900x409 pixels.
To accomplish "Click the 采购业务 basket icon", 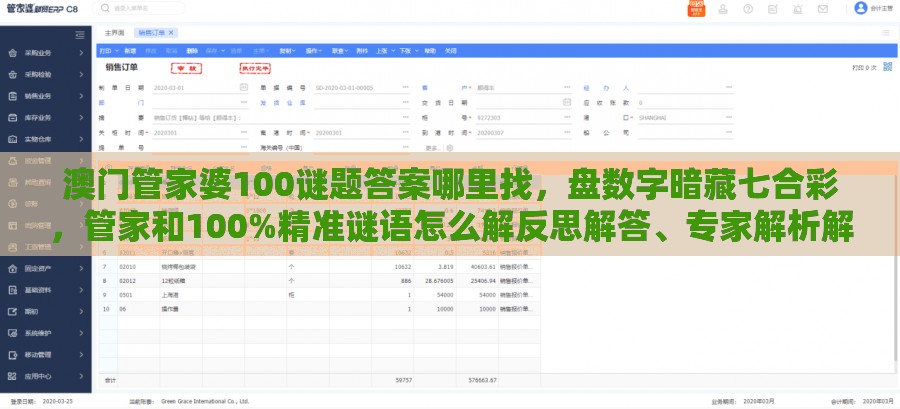I will coord(13,53).
